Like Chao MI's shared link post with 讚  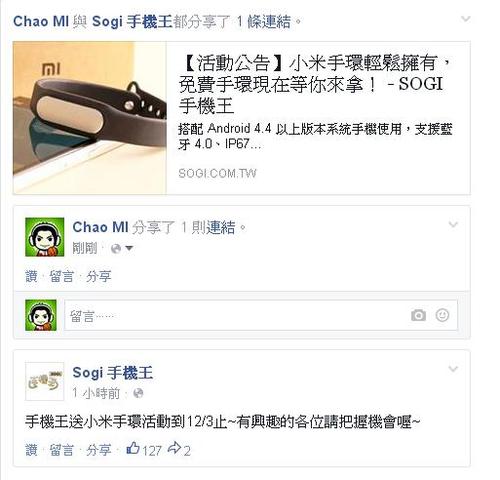click(x=31, y=276)
